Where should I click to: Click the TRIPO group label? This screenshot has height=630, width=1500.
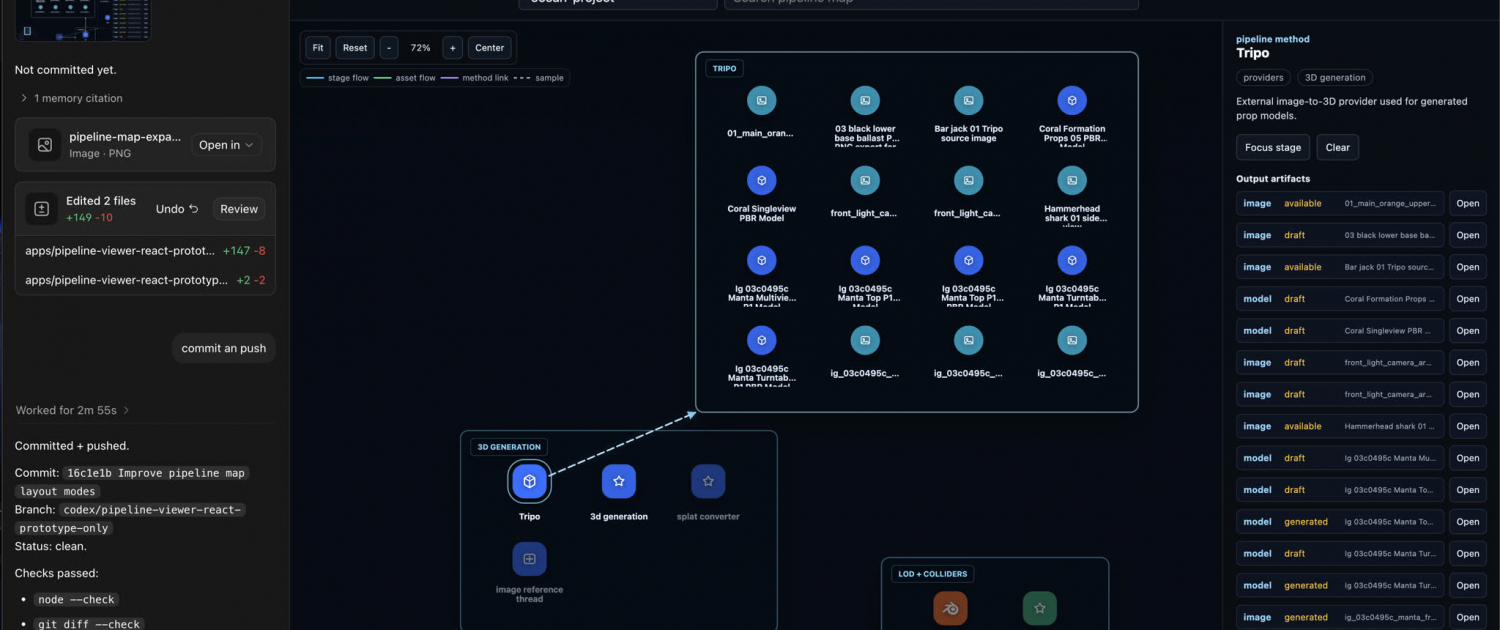point(724,69)
